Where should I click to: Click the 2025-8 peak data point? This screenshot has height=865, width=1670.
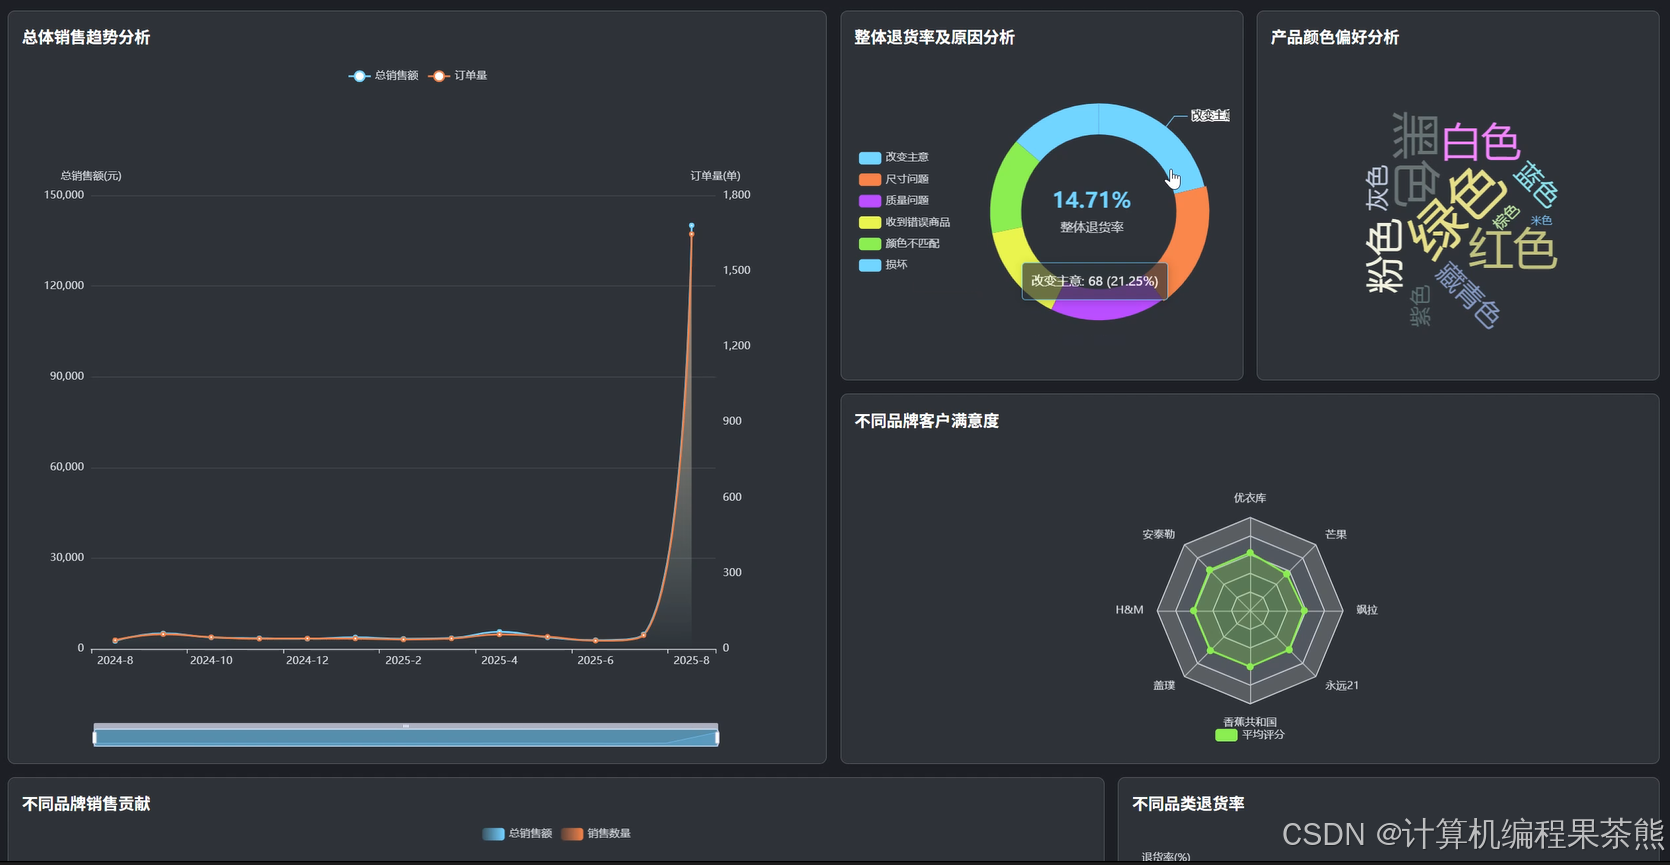click(x=691, y=227)
